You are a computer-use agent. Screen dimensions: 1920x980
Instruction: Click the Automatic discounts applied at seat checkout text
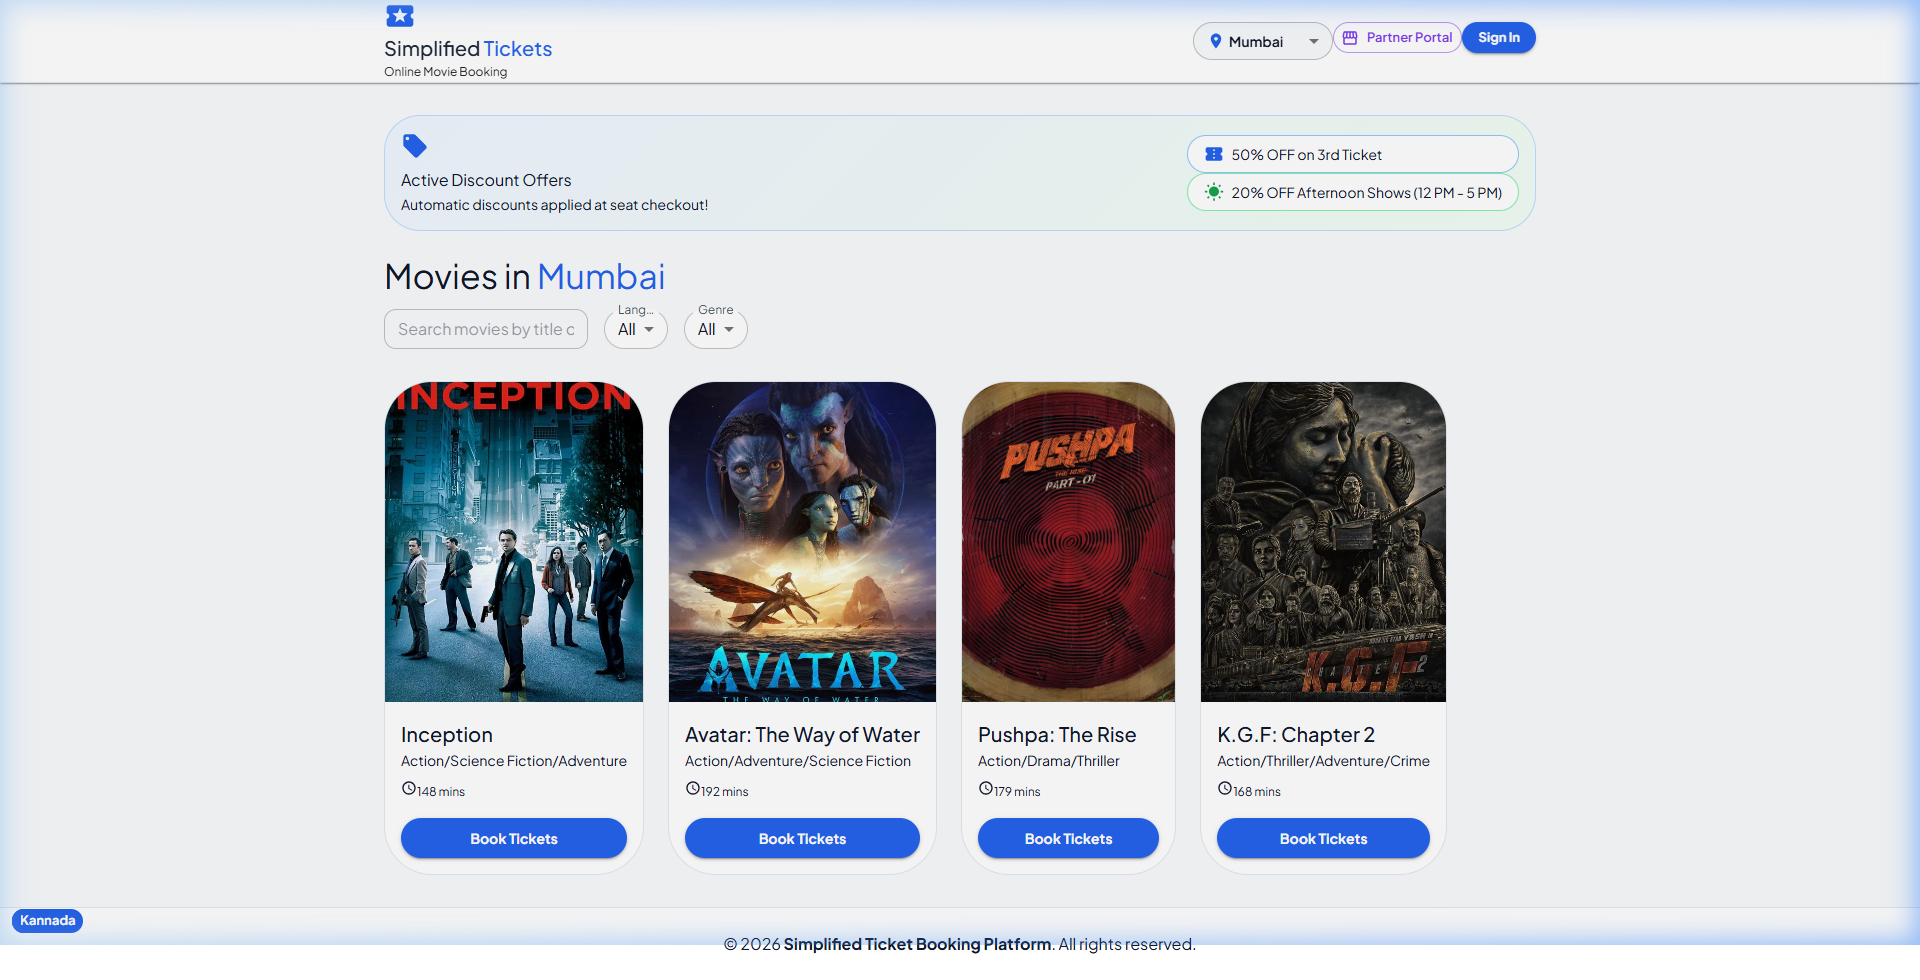(x=554, y=205)
